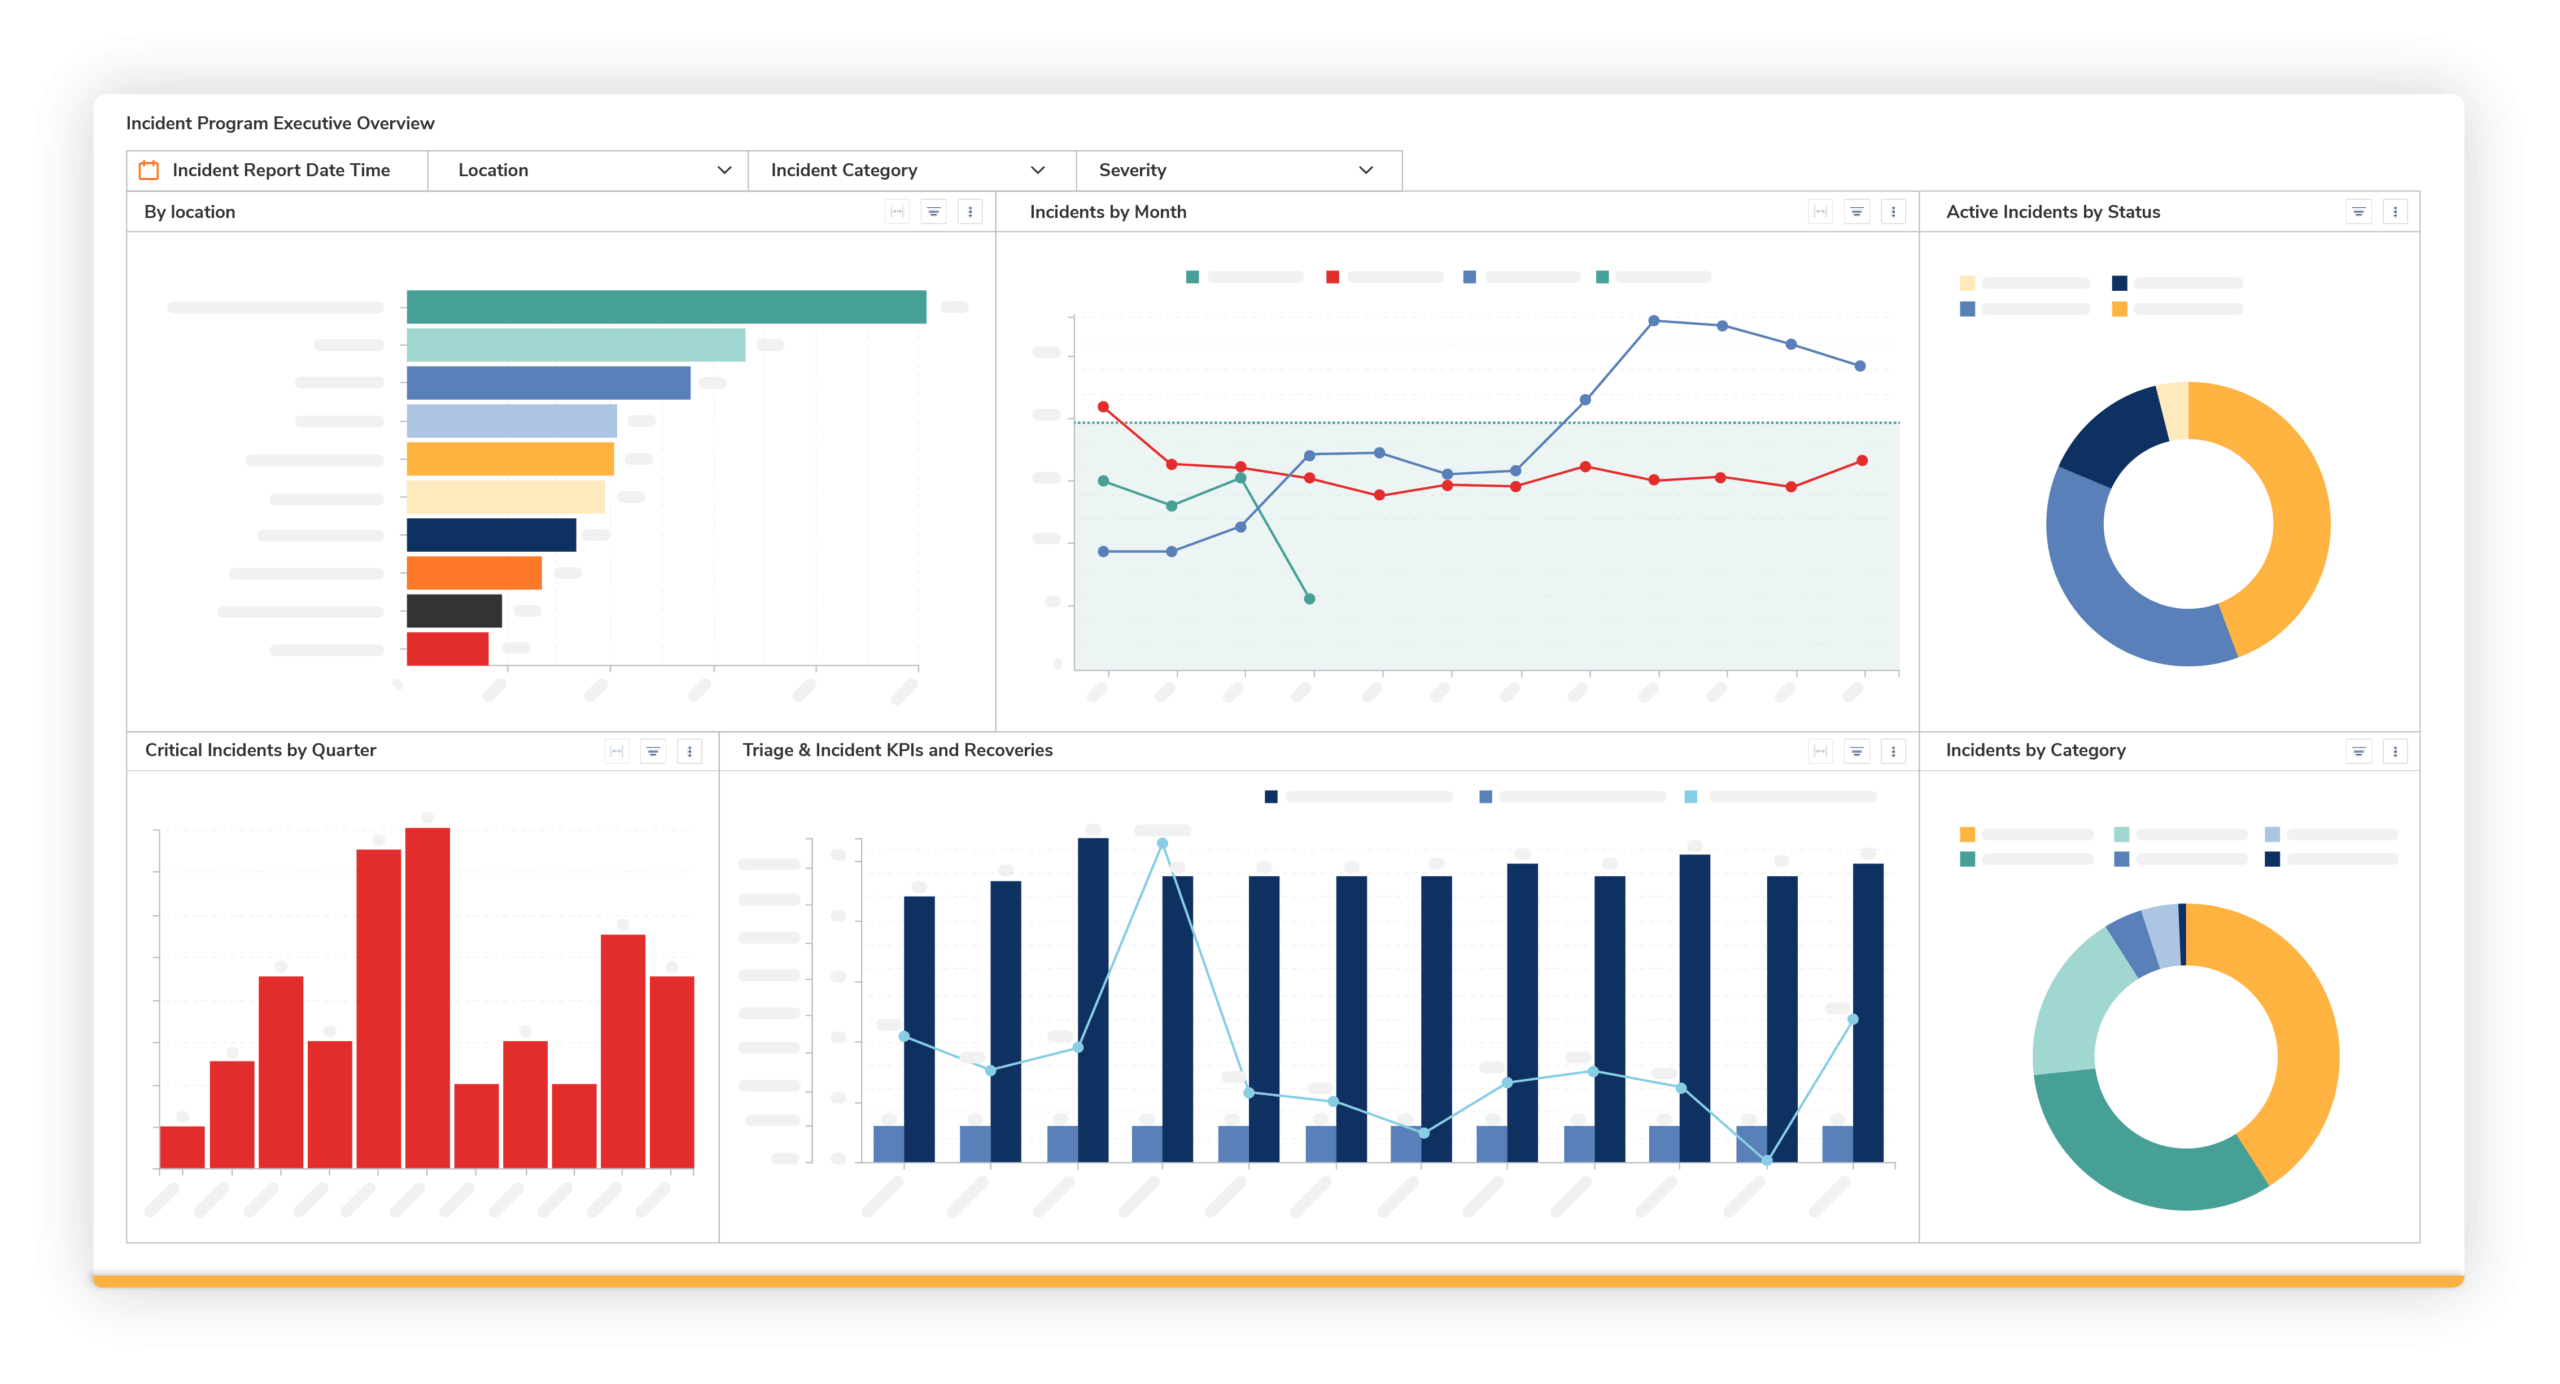
Task: Toggle red series in Incidents by Month legend
Action: pyautogui.click(x=1332, y=277)
